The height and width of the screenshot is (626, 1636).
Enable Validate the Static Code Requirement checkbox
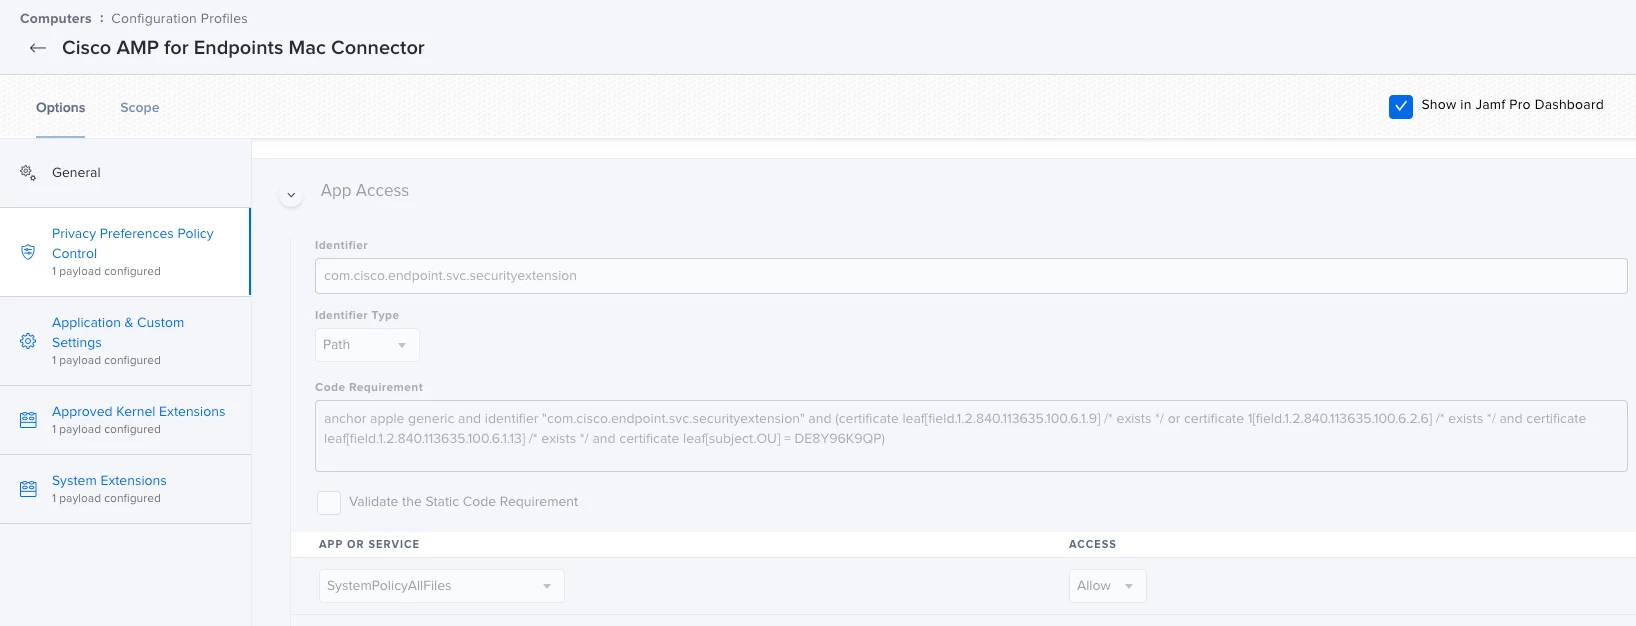tap(329, 502)
